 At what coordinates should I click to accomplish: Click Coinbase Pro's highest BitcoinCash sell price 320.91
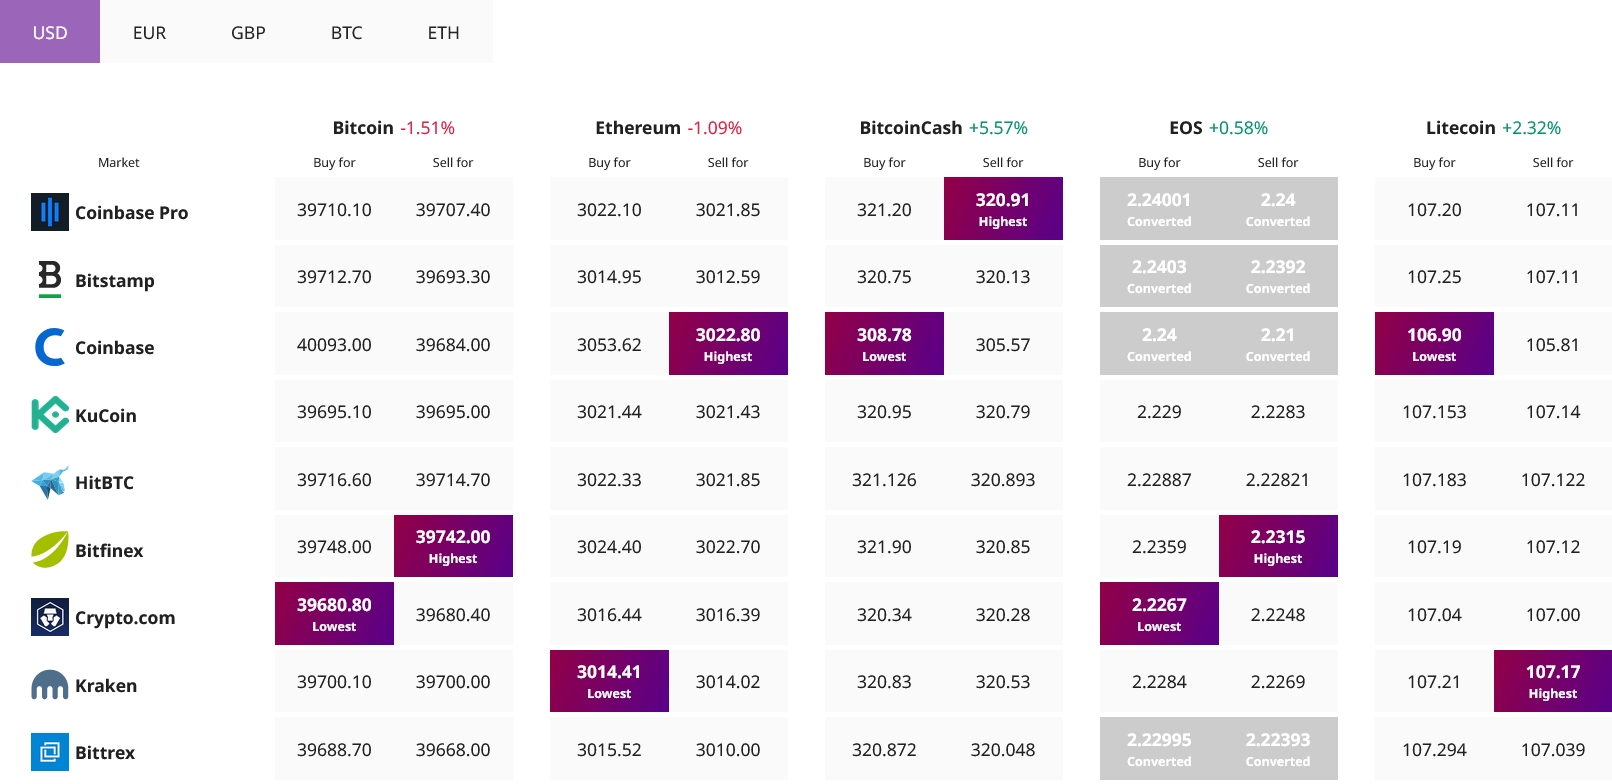[1003, 209]
